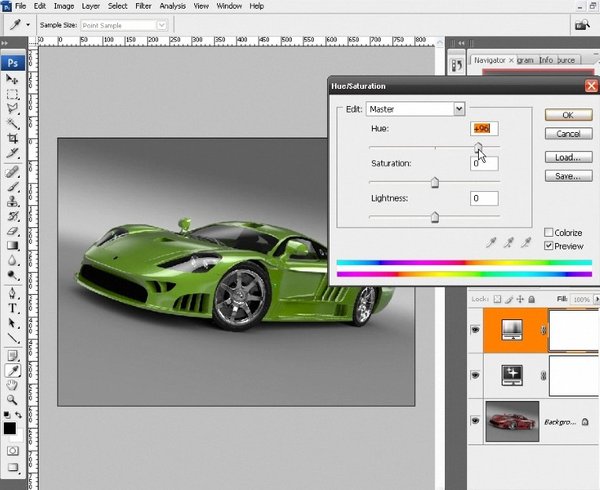Click the Saturation slider handle
This screenshot has height=490, width=600.
click(x=434, y=182)
